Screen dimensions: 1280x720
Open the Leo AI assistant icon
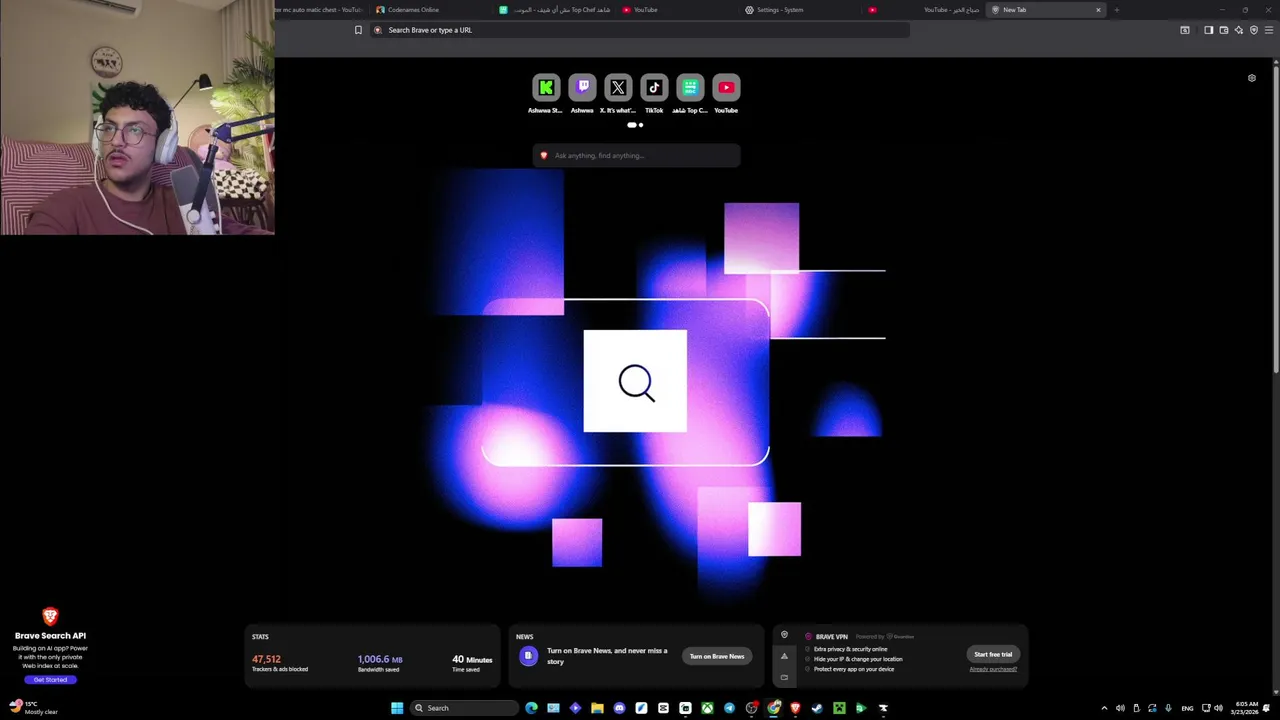(1238, 30)
